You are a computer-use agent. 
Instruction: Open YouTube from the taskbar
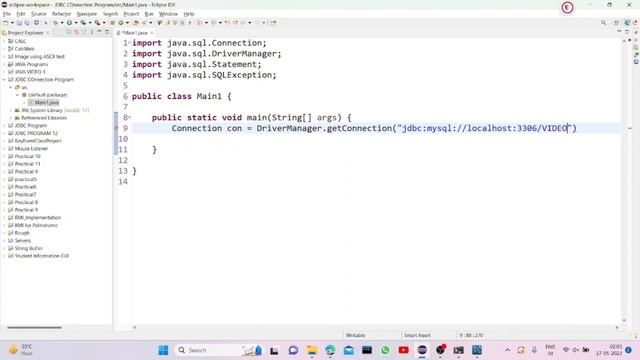404,350
